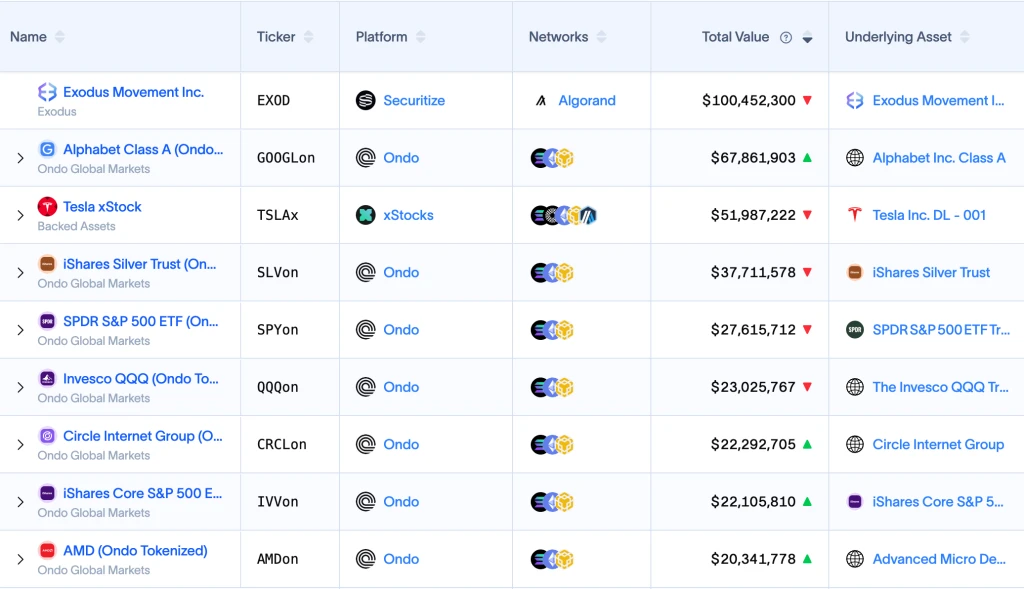This screenshot has width=1024, height=589.
Task: Sort table by Name column header
Action: 29,37
